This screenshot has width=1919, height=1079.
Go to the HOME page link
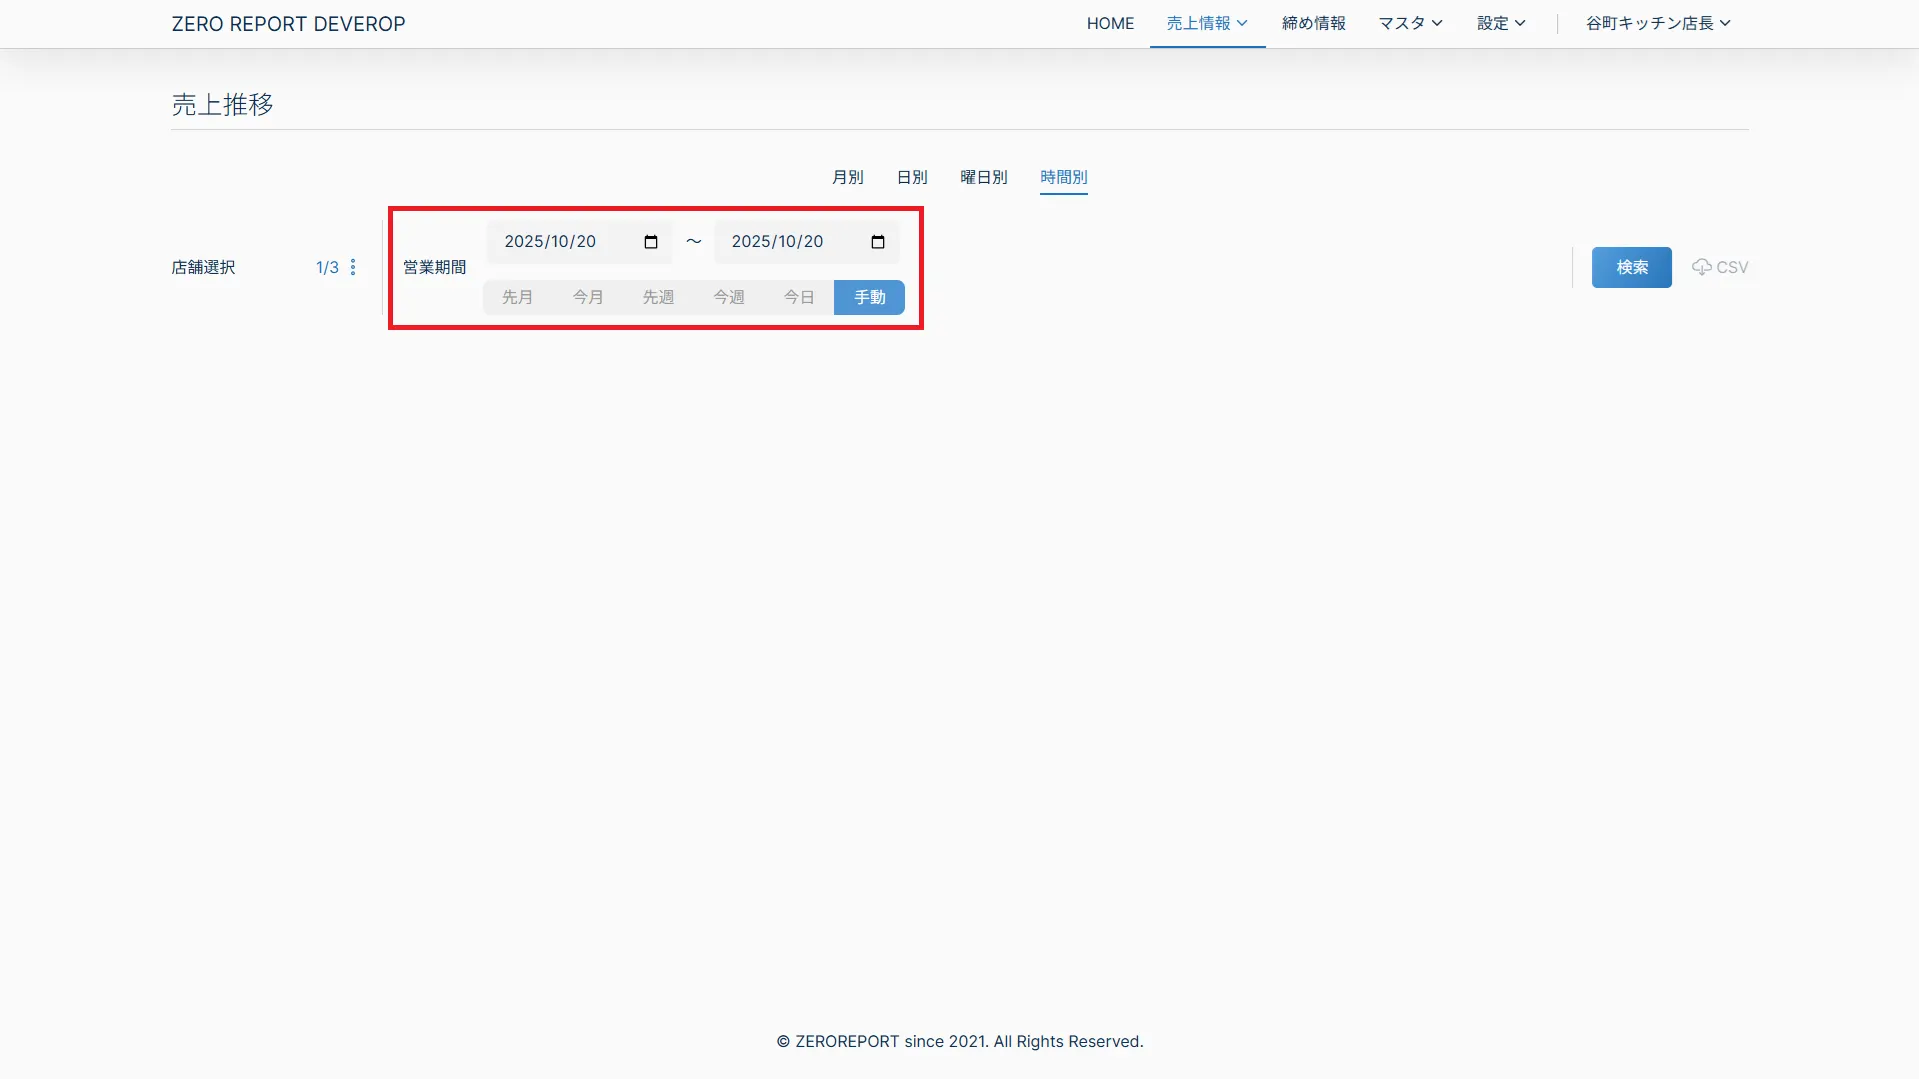click(x=1110, y=23)
